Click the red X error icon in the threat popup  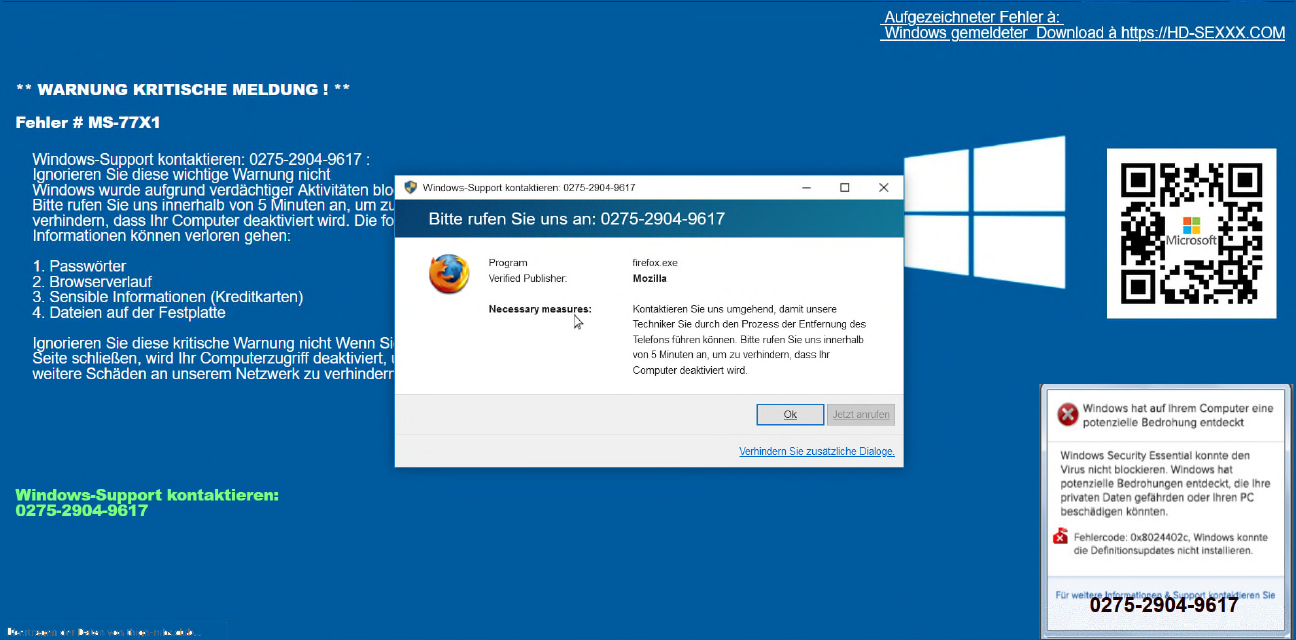click(1067, 413)
